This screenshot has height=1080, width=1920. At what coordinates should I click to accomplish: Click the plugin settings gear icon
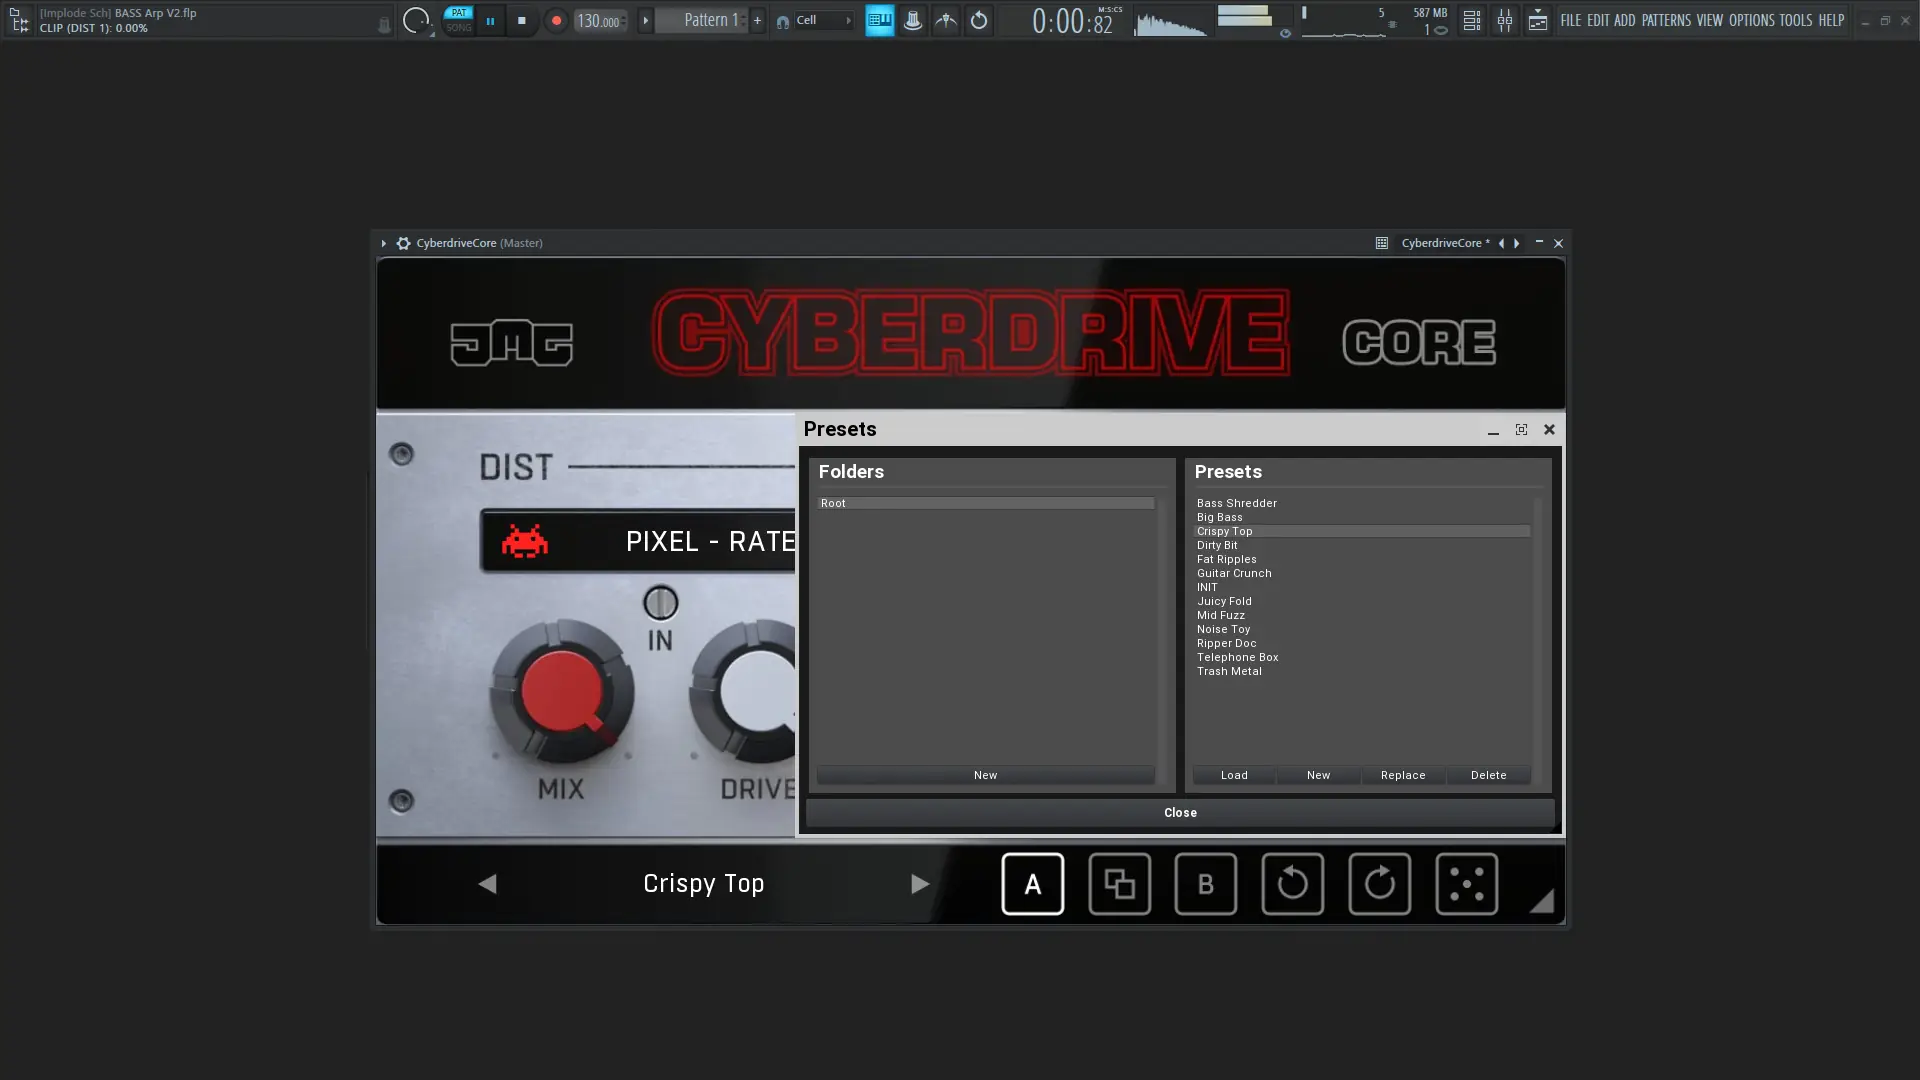point(403,243)
